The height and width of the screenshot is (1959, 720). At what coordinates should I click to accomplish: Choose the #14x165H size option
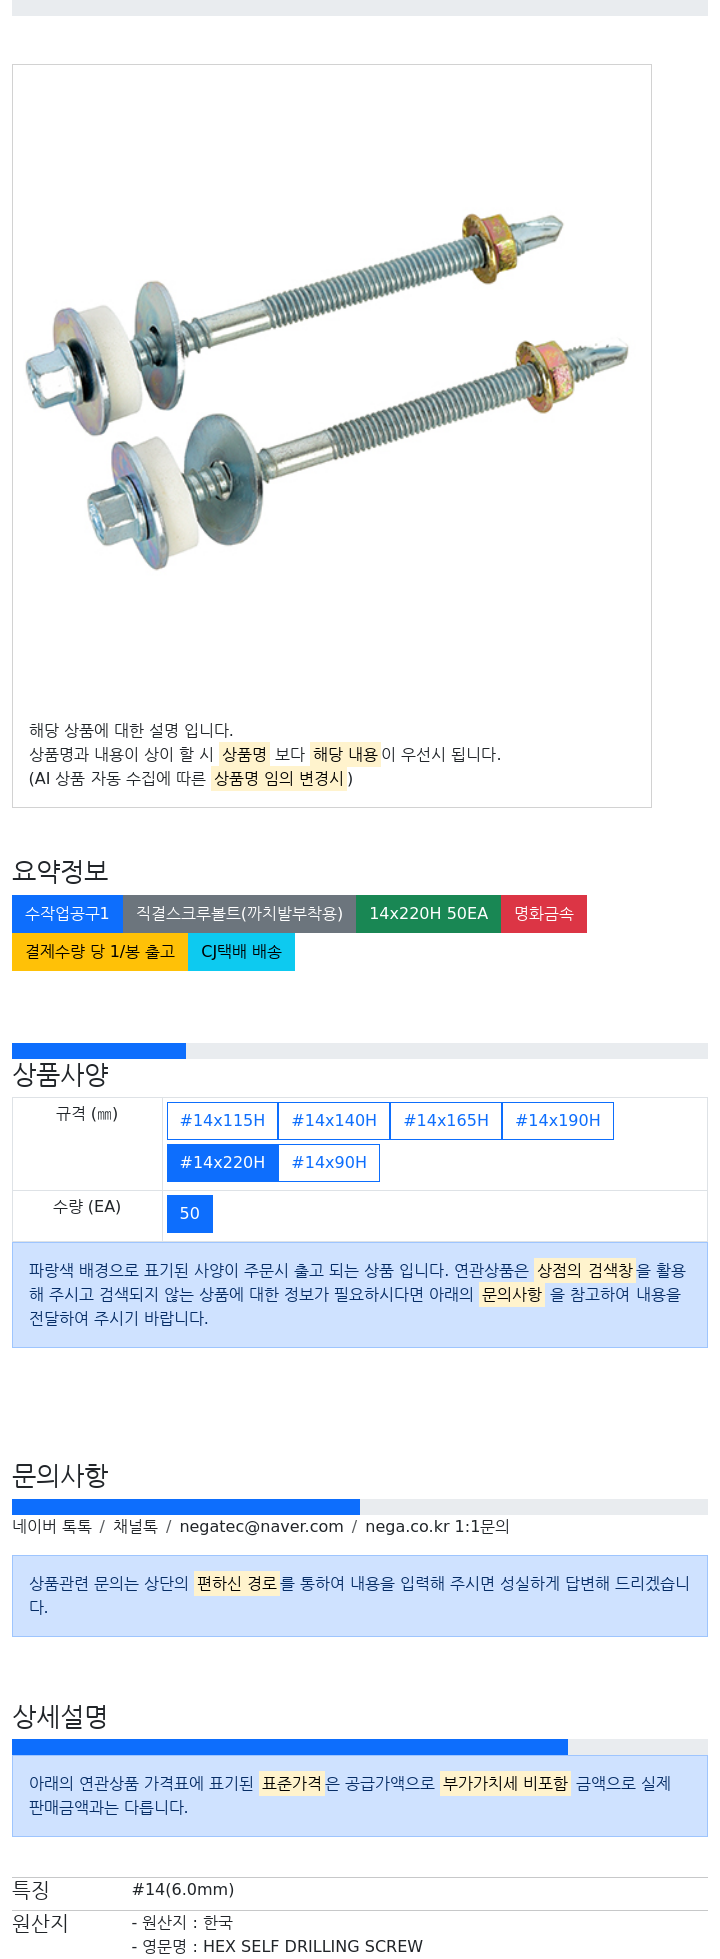point(446,1120)
